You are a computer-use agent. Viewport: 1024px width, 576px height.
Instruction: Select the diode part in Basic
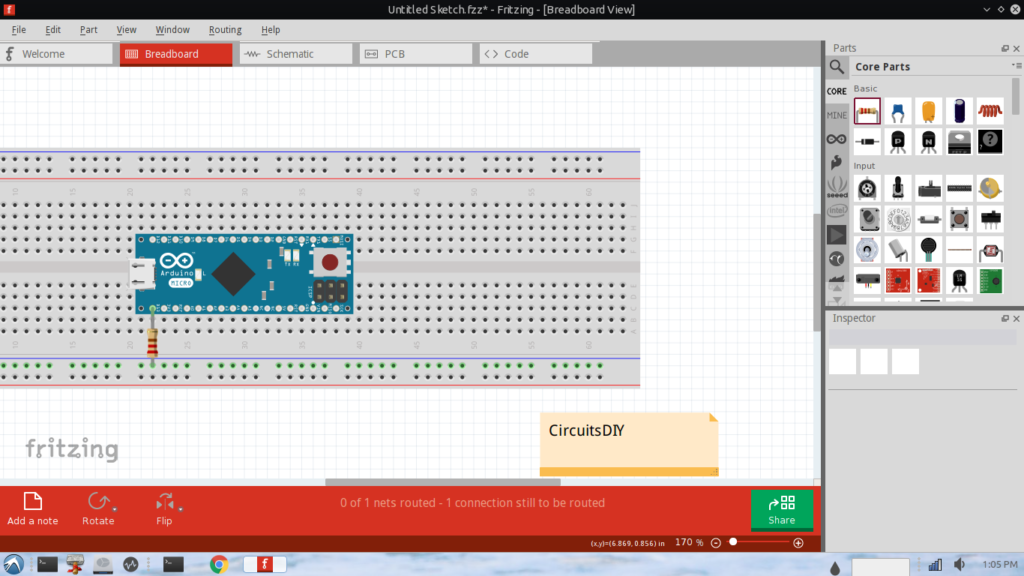tap(867, 142)
